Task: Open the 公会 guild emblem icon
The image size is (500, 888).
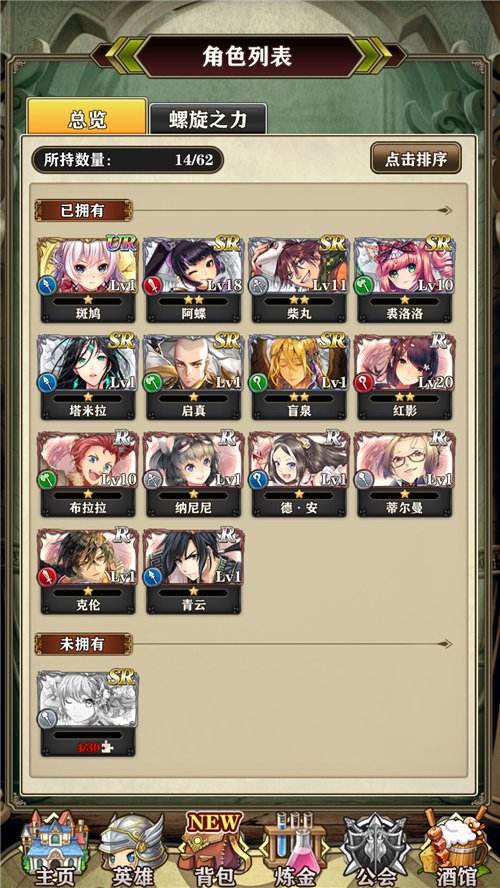Action: (x=377, y=849)
